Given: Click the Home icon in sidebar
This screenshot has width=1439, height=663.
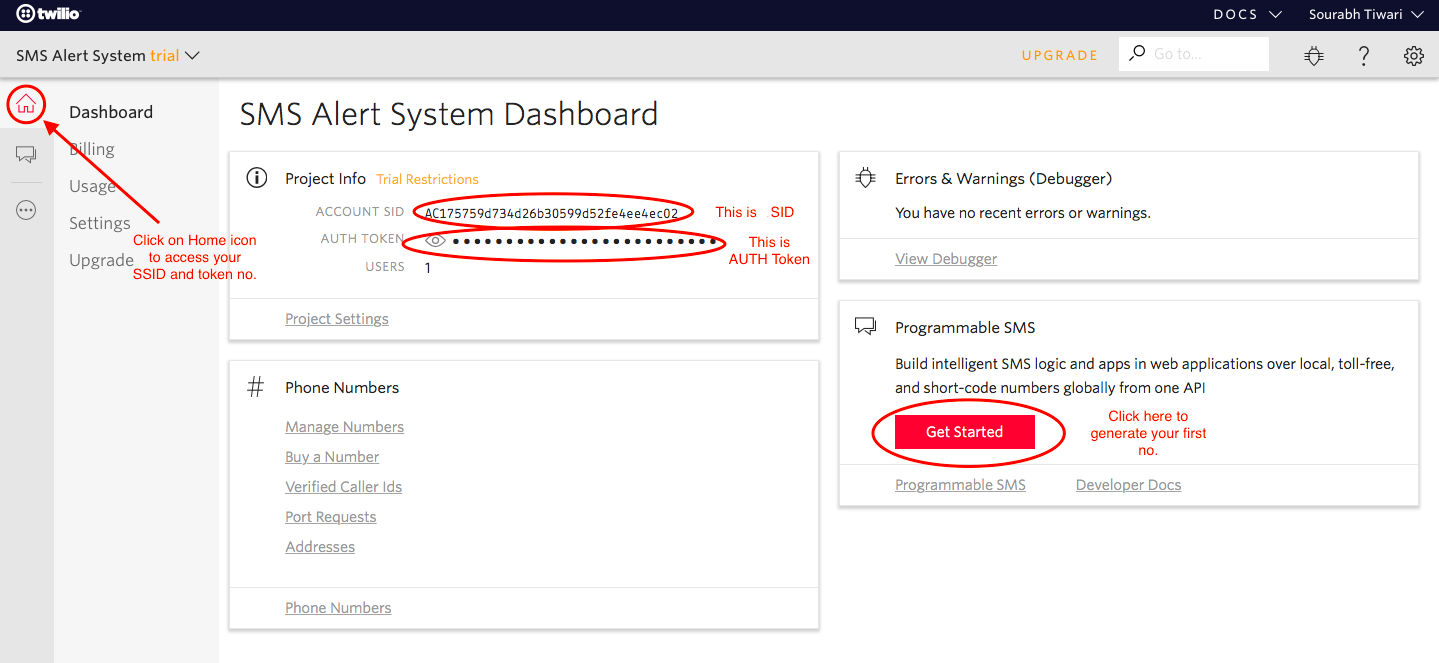Looking at the screenshot, I should [x=26, y=104].
